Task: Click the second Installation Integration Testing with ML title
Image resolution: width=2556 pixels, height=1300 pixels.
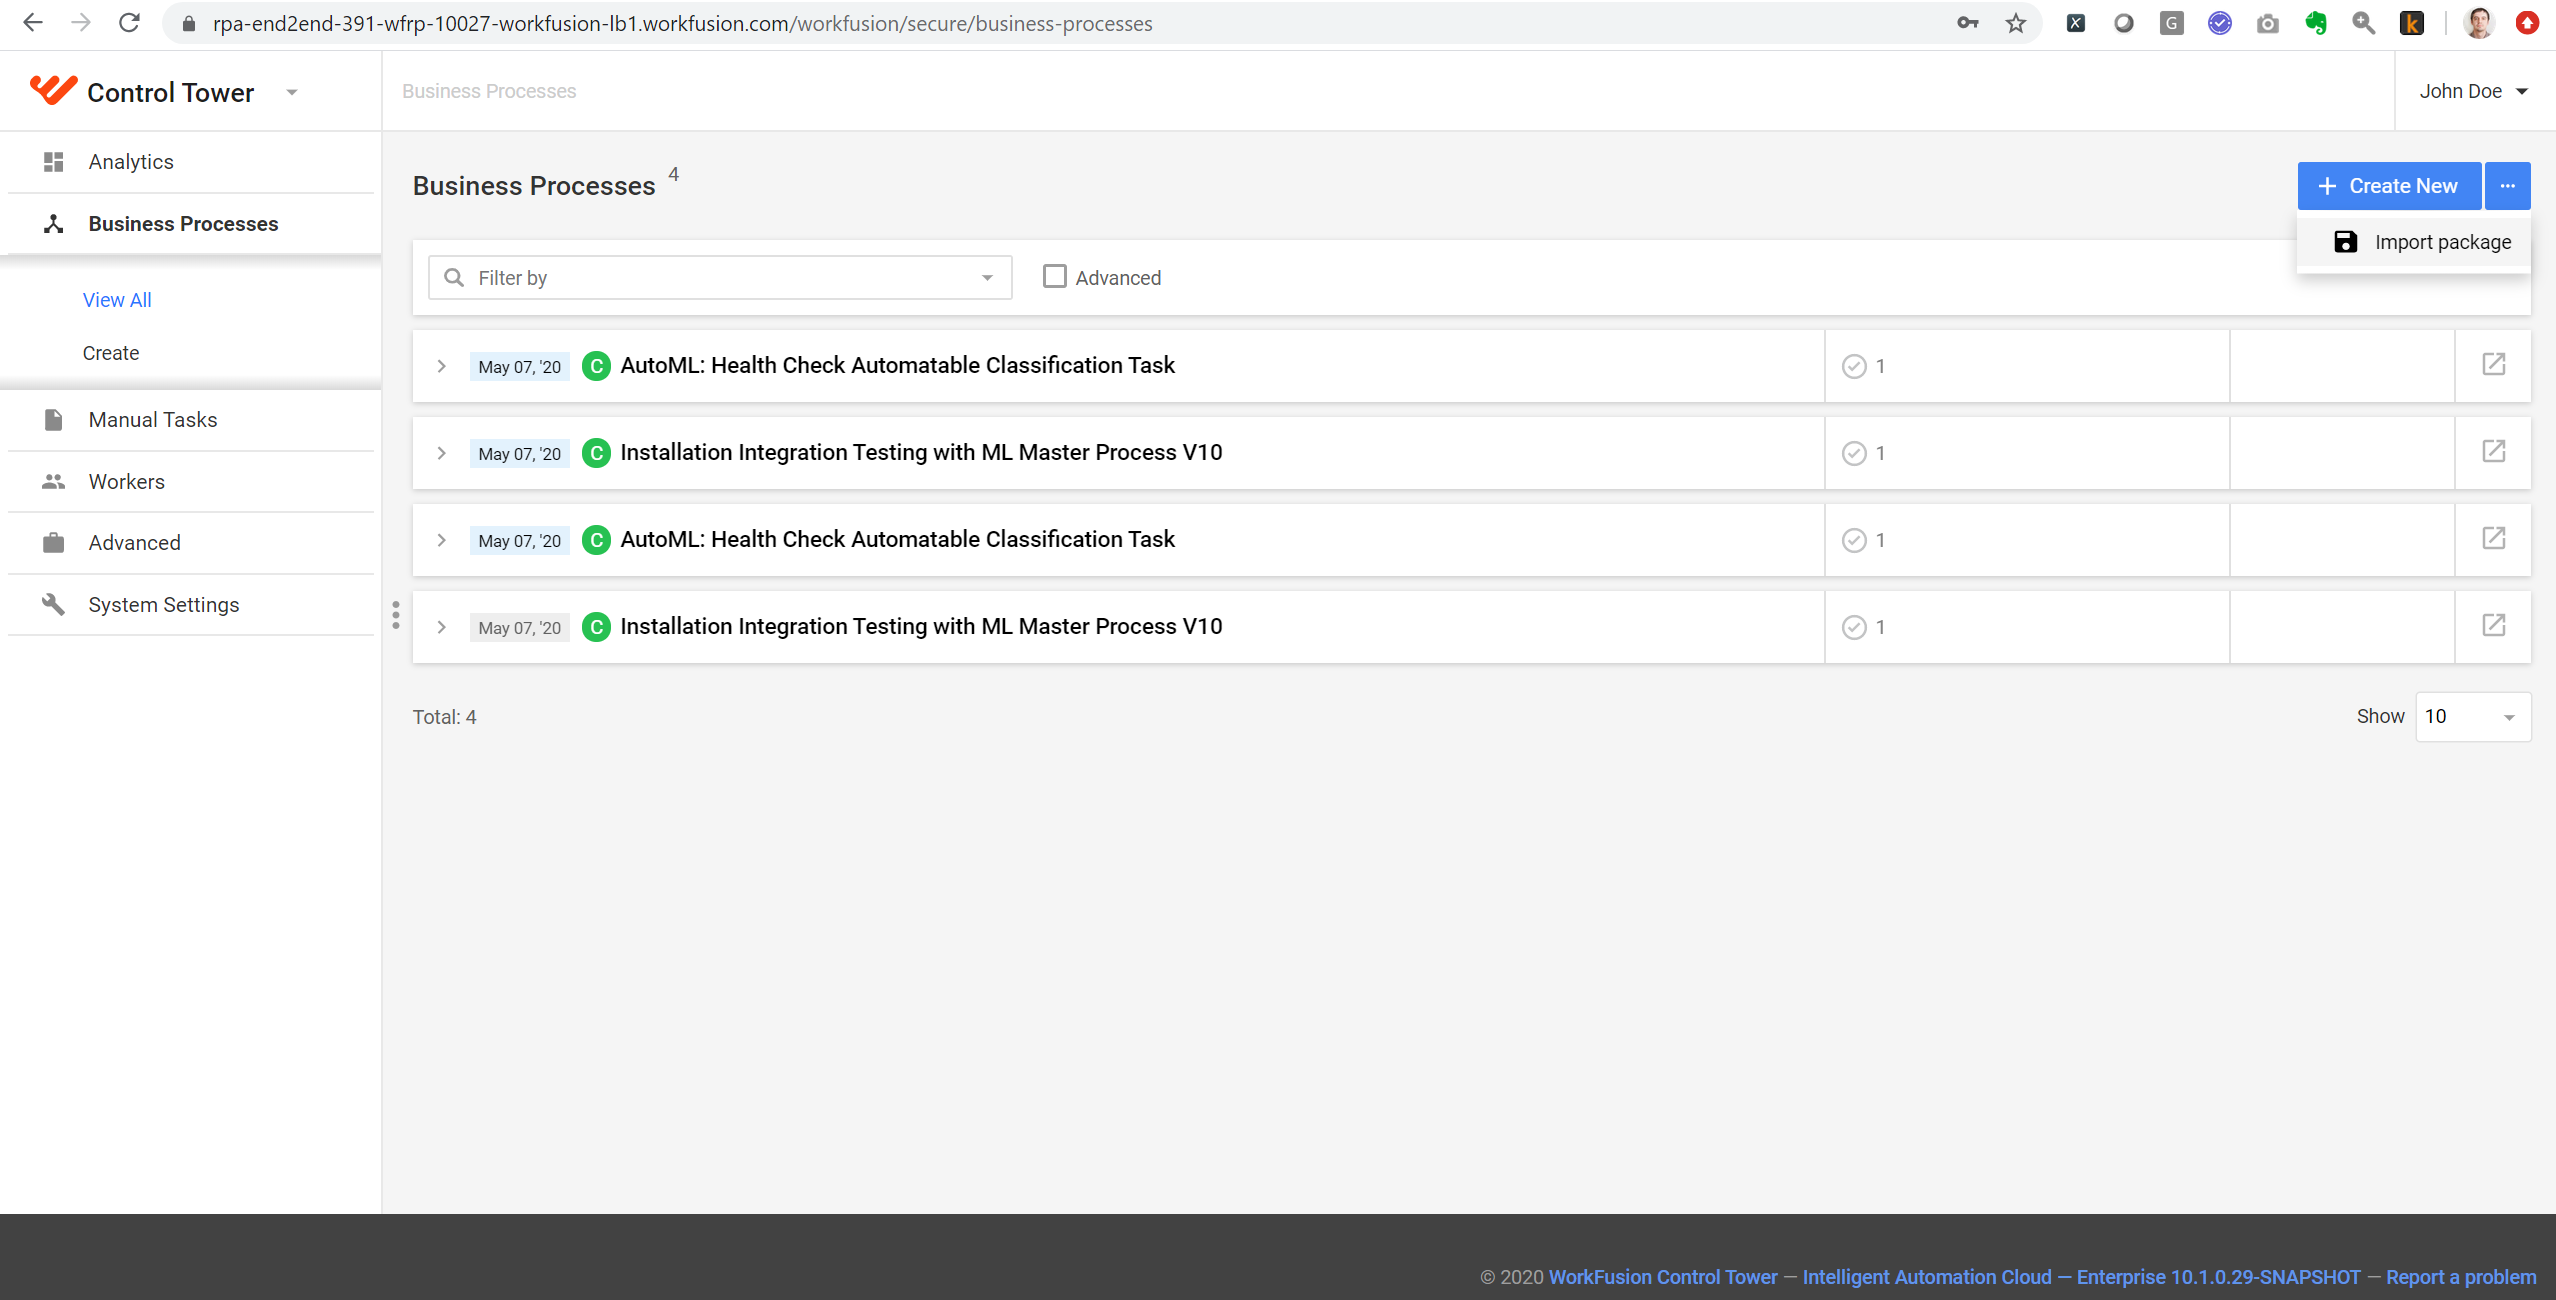Action: [921, 626]
